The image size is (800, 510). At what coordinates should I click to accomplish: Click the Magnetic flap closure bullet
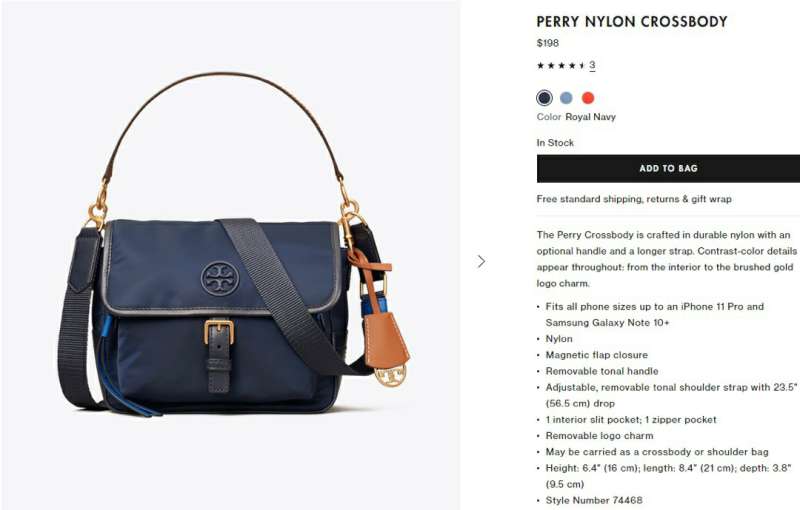click(x=596, y=355)
